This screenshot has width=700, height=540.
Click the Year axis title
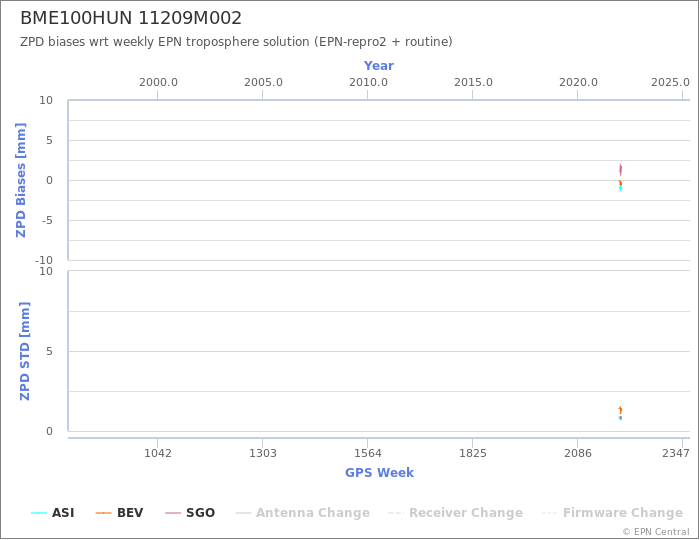(379, 66)
